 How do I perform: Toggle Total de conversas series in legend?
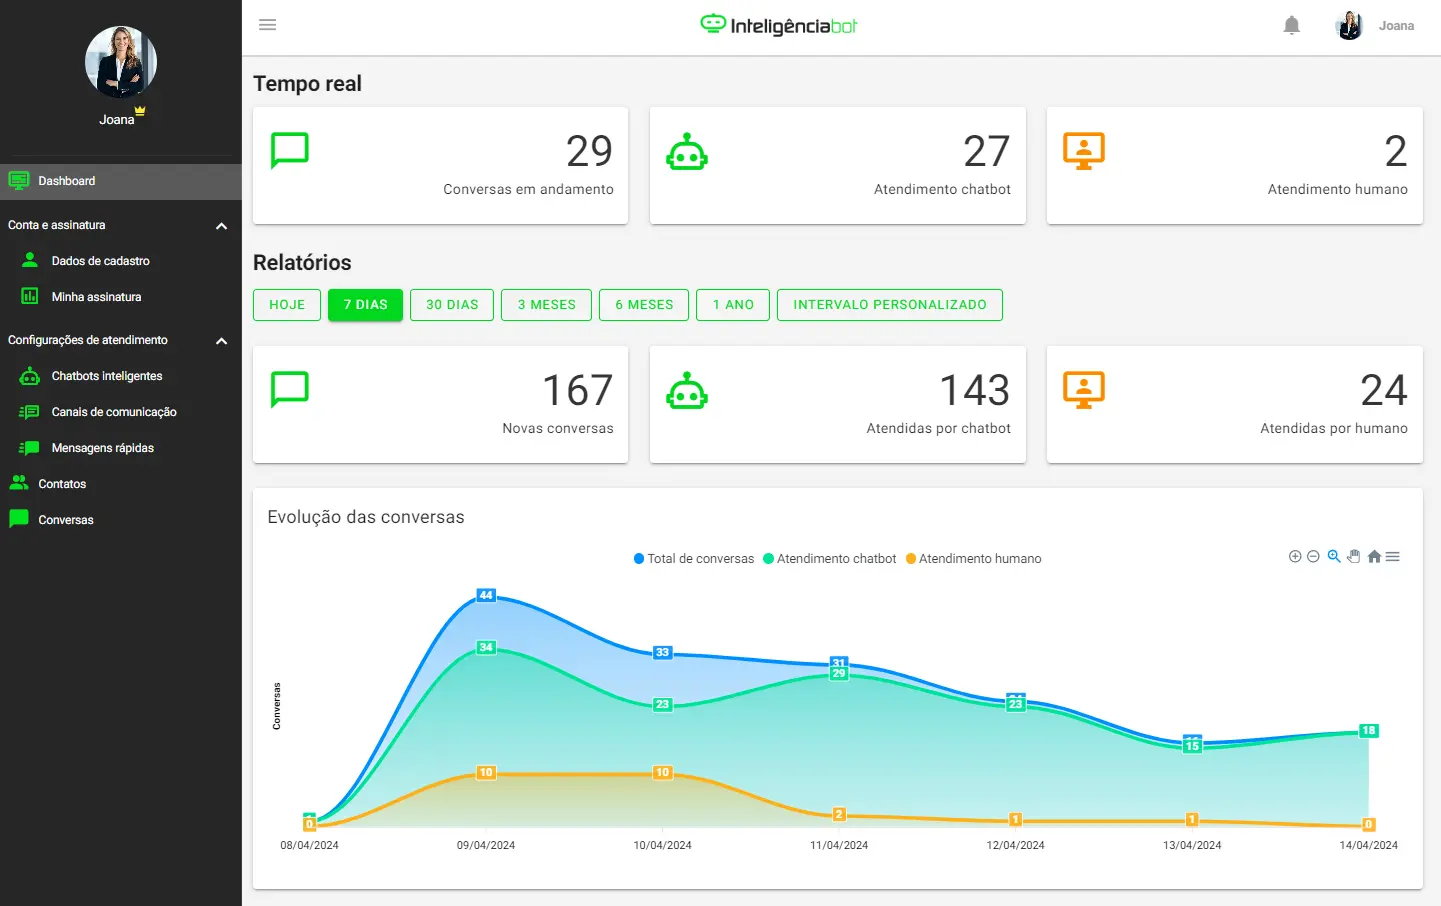[x=694, y=559]
